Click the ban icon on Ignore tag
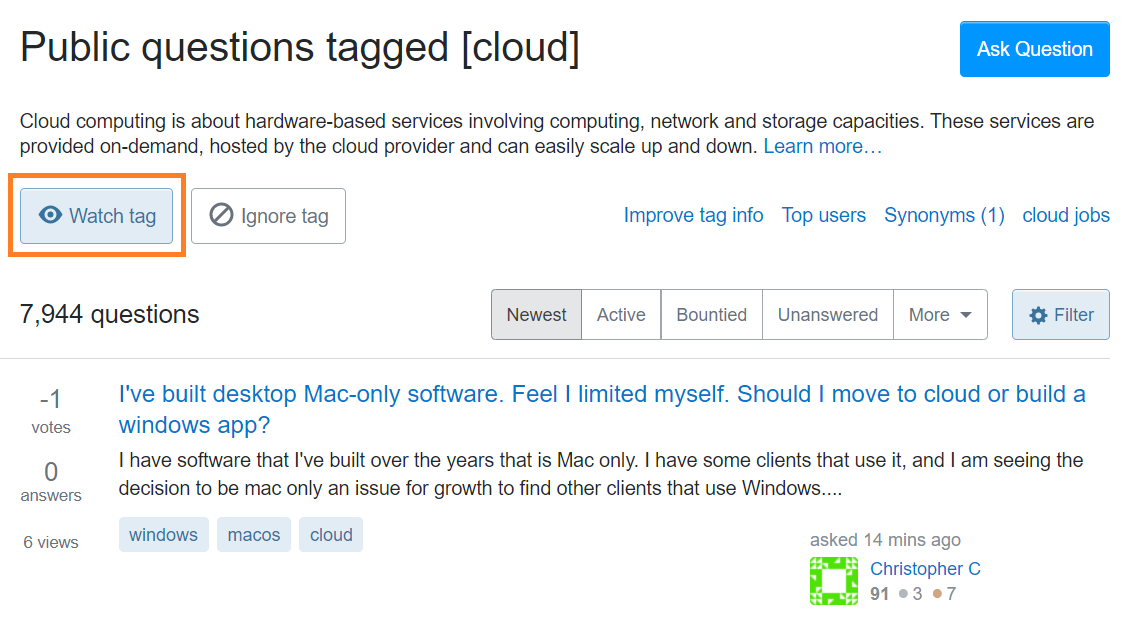Viewport: 1132px width, 618px height. [x=221, y=216]
